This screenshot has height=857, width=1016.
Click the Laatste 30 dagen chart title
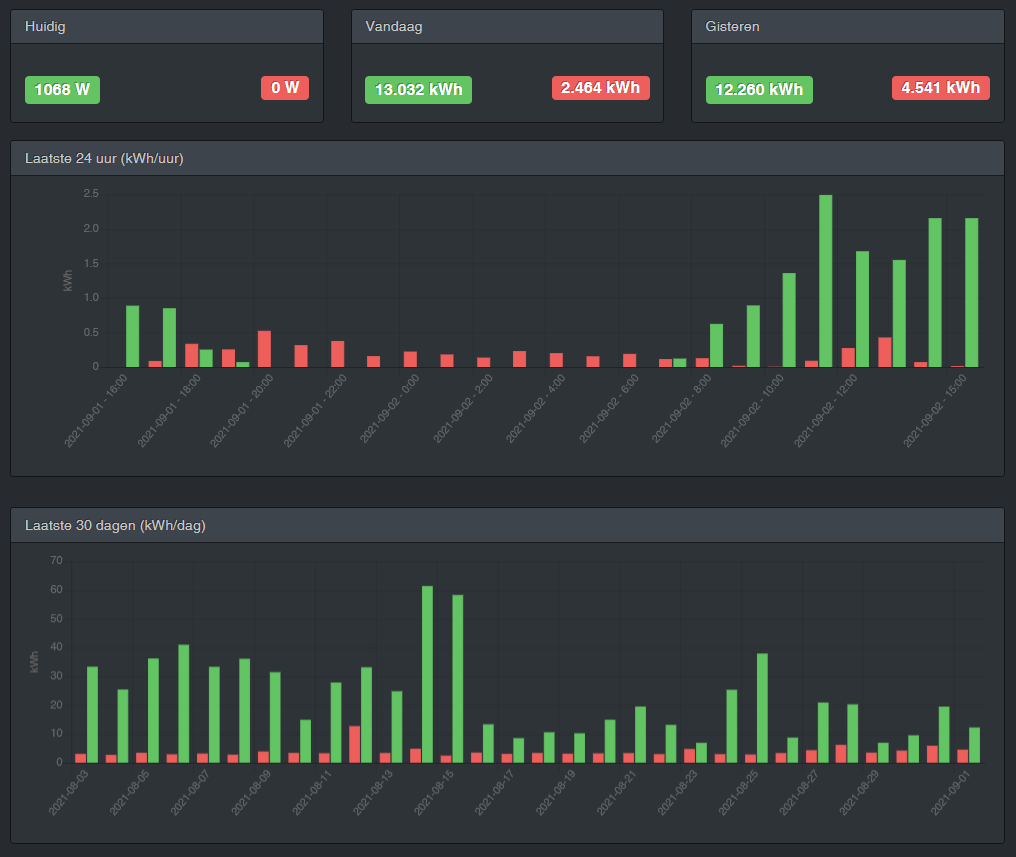point(115,525)
